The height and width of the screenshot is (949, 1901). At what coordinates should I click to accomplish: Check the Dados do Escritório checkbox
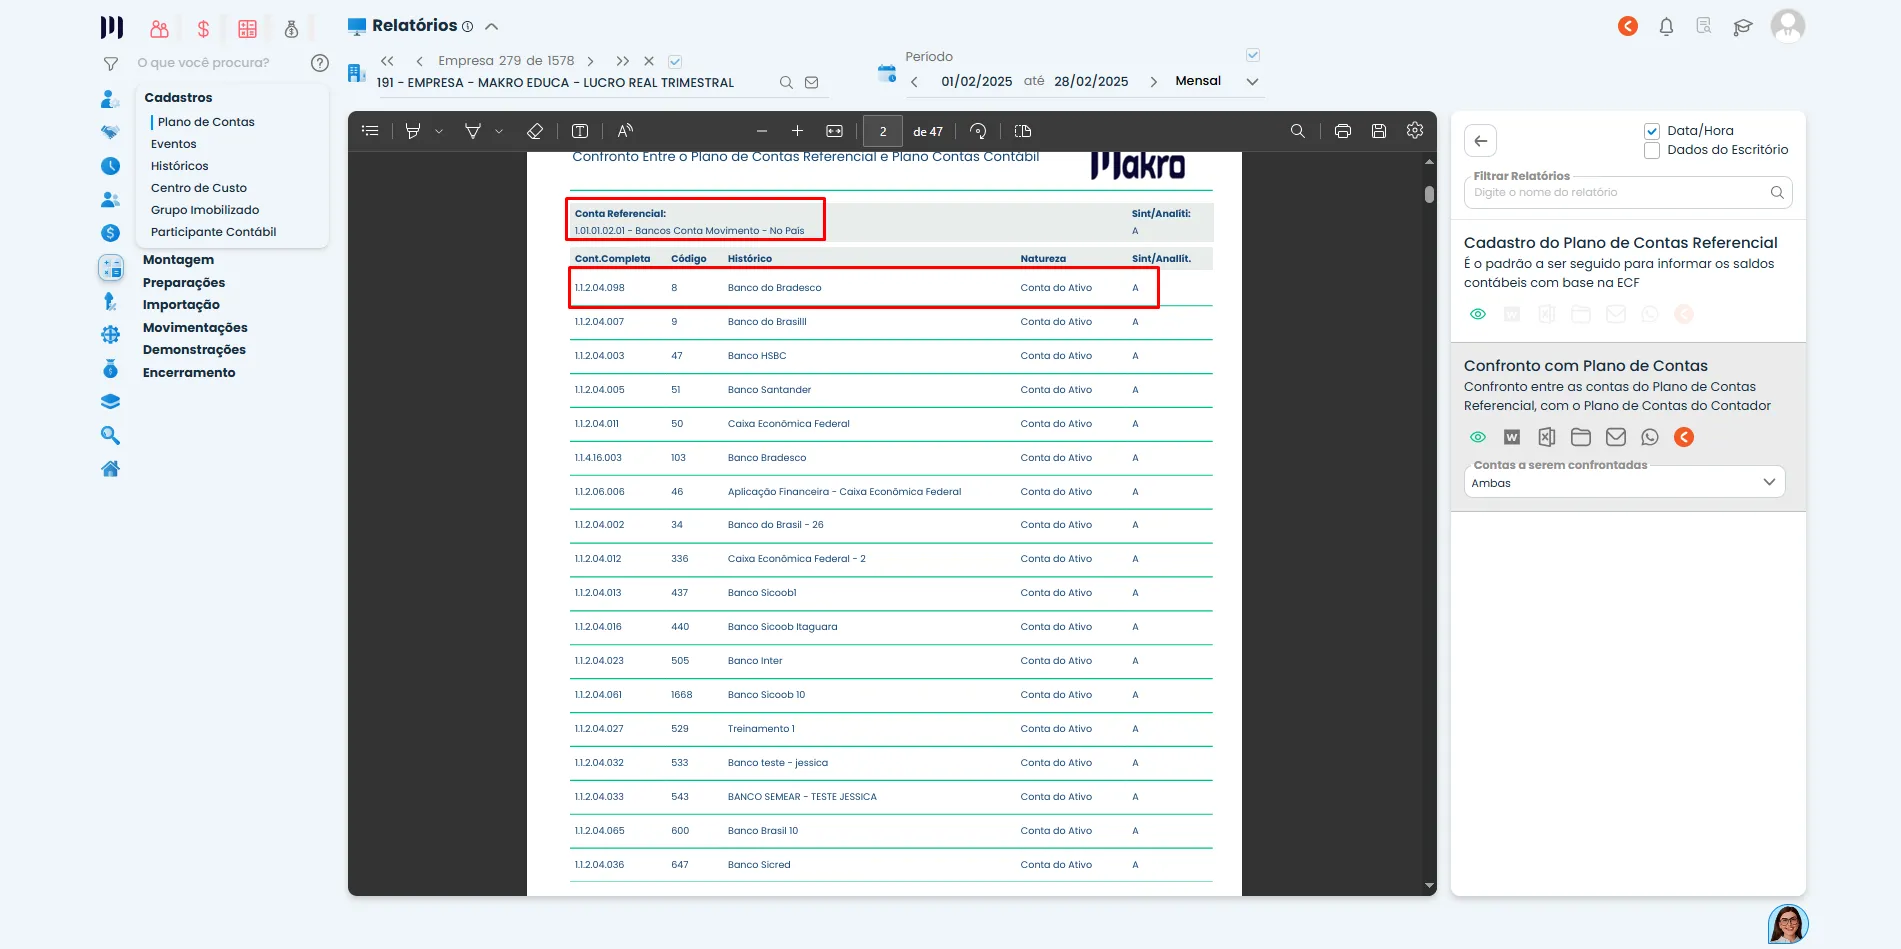[x=1652, y=150]
